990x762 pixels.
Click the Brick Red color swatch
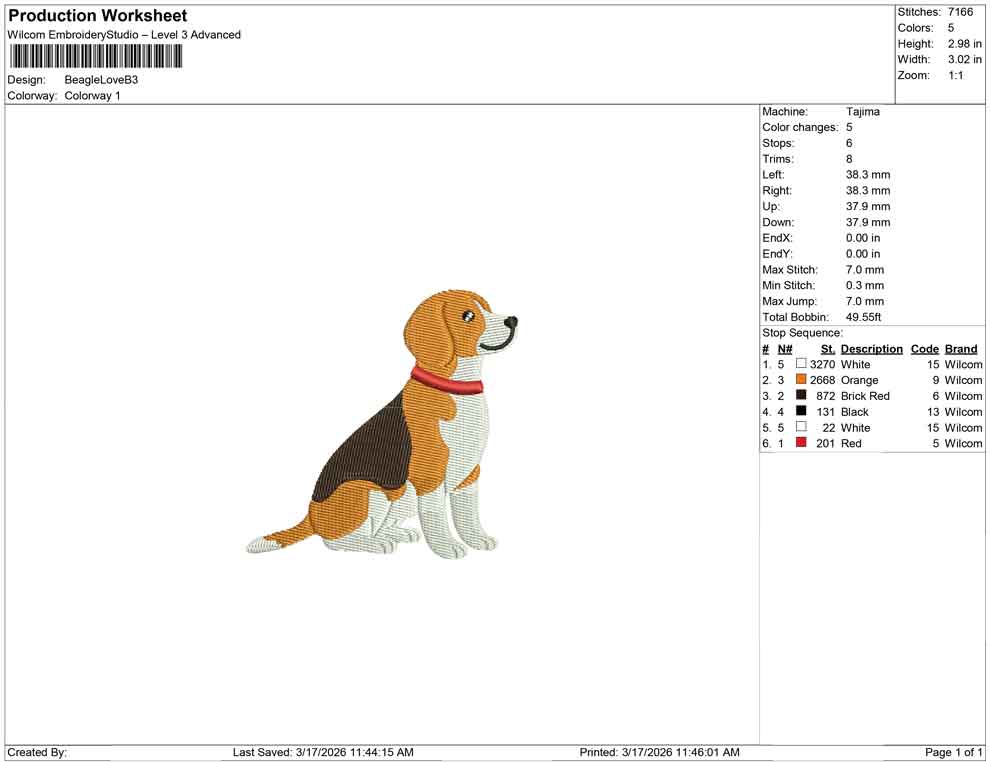[801, 395]
